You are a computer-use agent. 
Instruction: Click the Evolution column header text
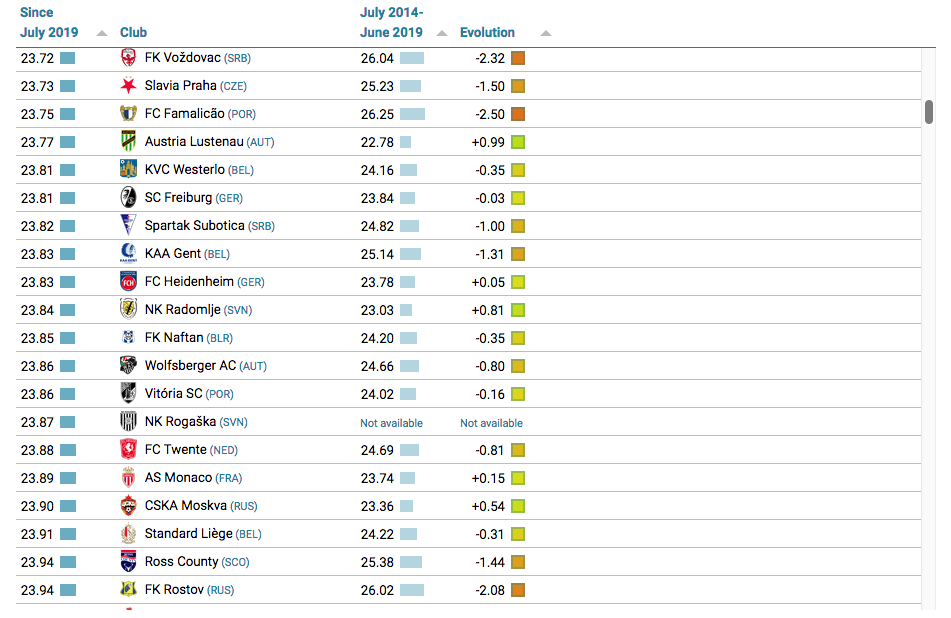point(487,33)
